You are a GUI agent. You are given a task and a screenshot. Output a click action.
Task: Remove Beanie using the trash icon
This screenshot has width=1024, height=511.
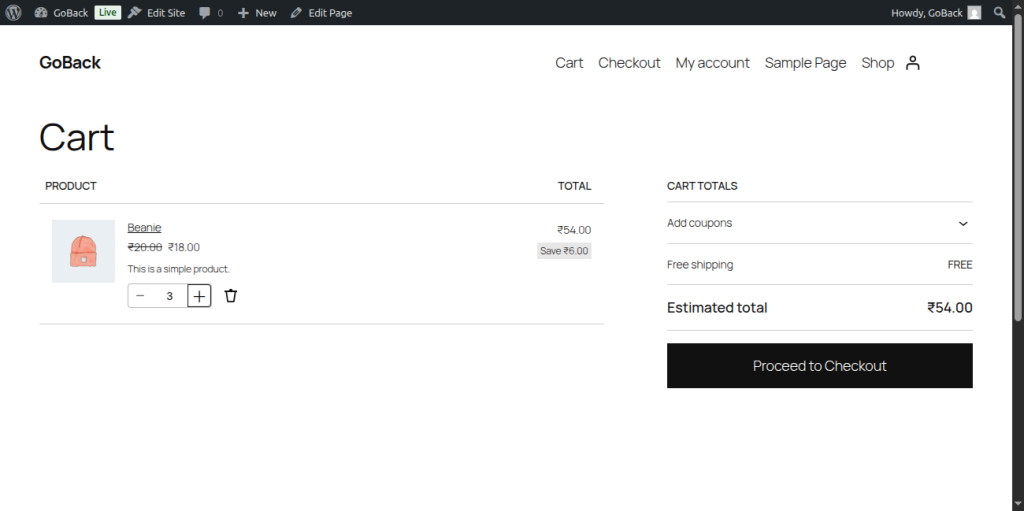[x=231, y=296]
